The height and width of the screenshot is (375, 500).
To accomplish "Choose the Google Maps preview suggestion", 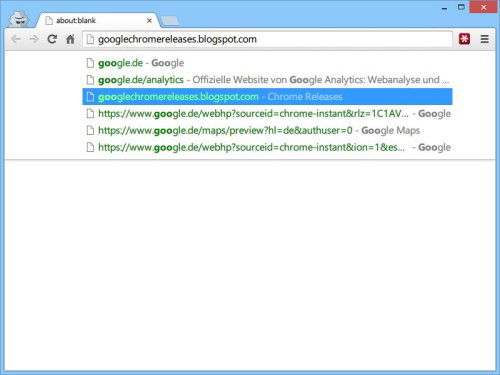I will (267, 130).
